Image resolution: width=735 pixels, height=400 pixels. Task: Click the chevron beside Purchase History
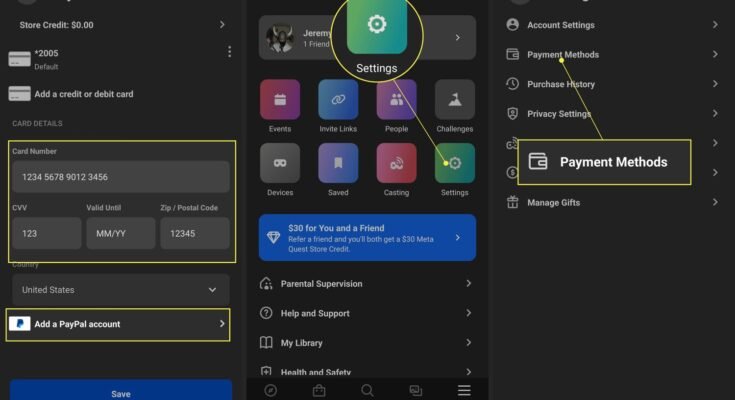(x=715, y=84)
